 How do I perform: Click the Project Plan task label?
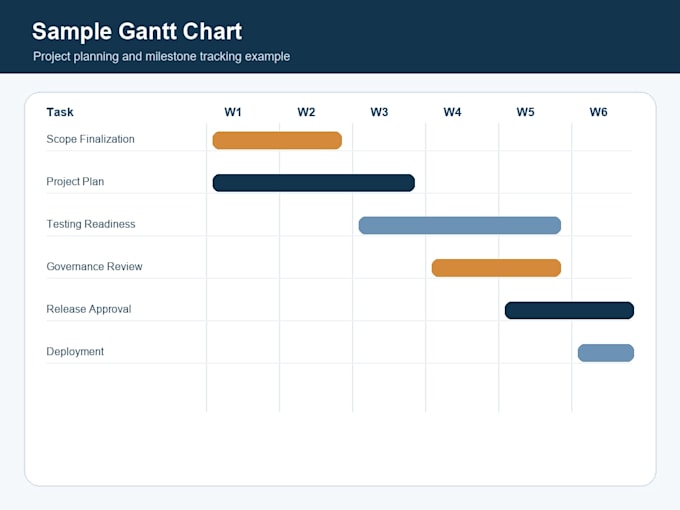click(75, 182)
